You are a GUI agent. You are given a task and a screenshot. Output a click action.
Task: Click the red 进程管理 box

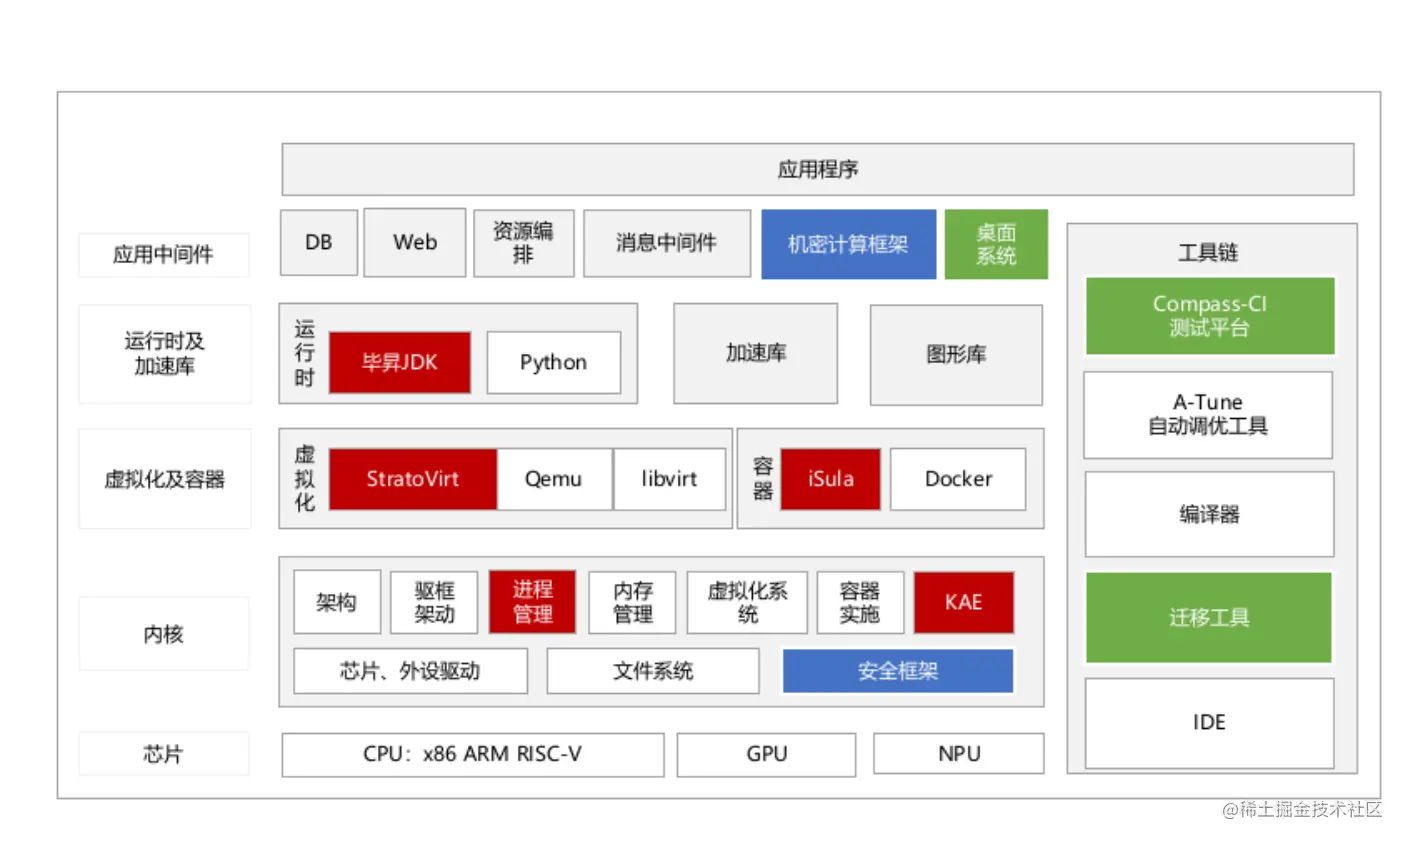point(532,602)
